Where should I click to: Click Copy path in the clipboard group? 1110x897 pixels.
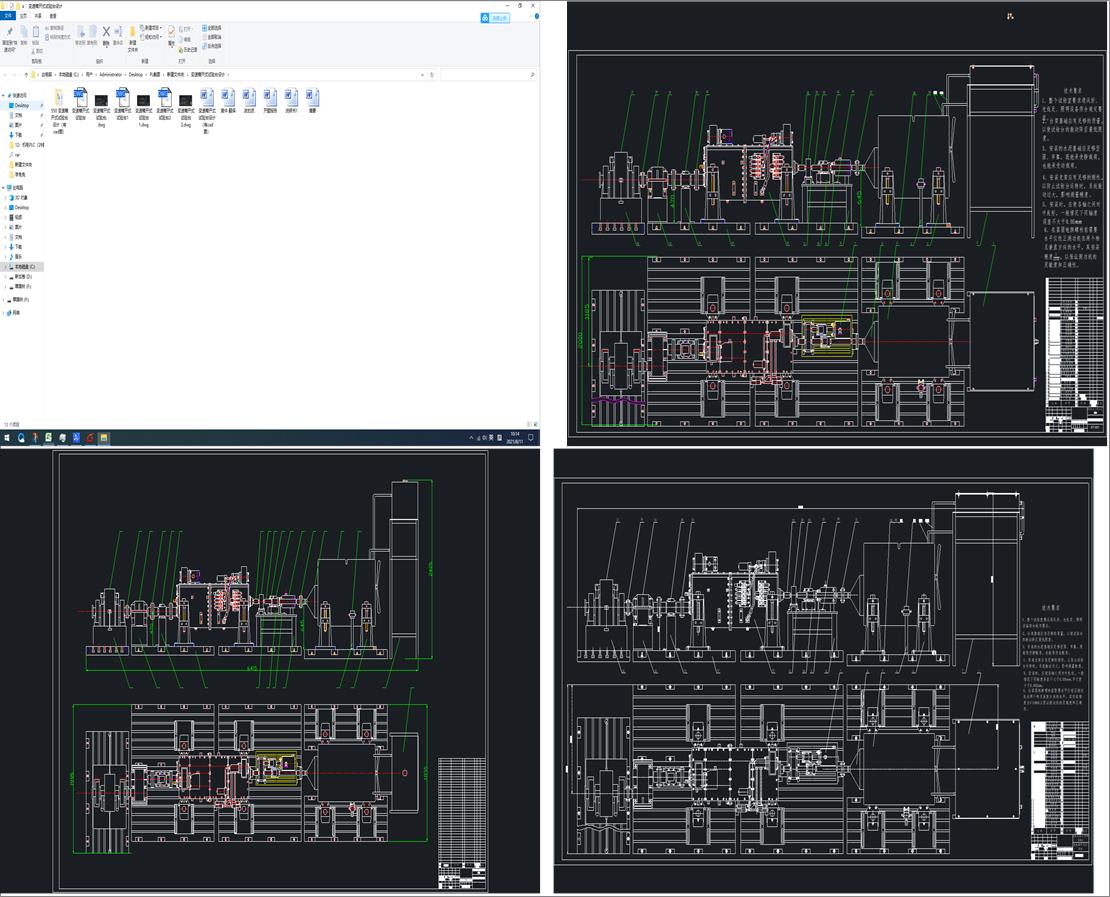click(x=57, y=28)
